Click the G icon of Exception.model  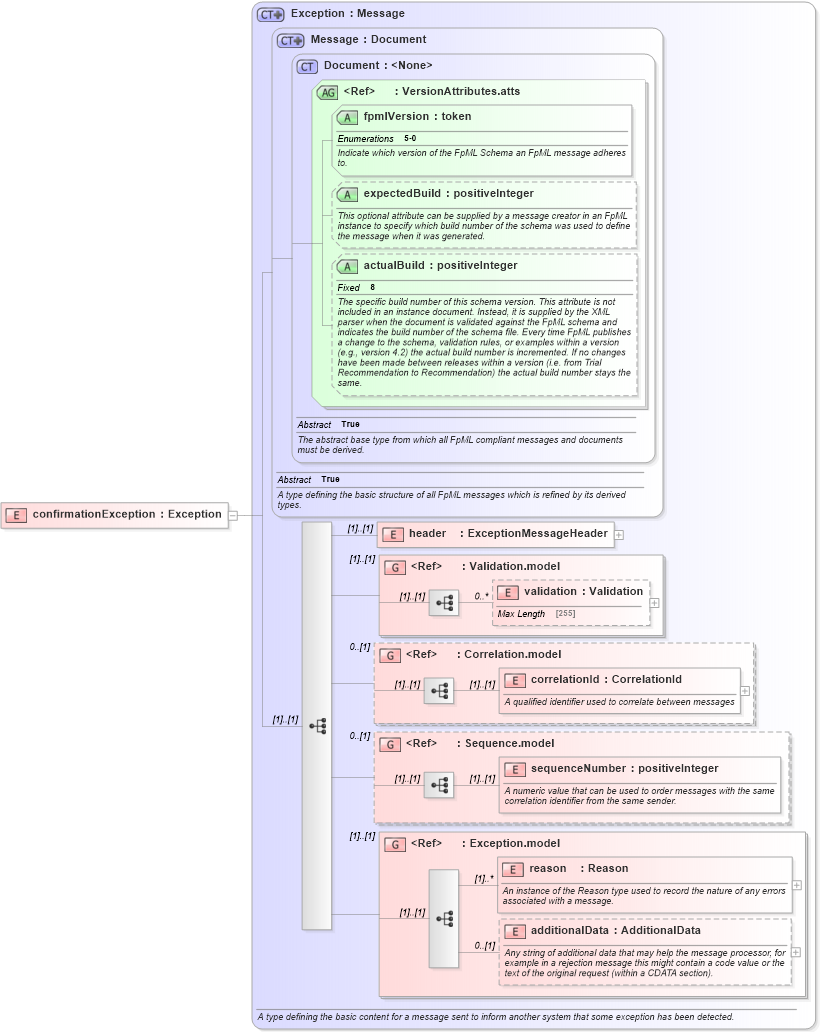pos(395,844)
